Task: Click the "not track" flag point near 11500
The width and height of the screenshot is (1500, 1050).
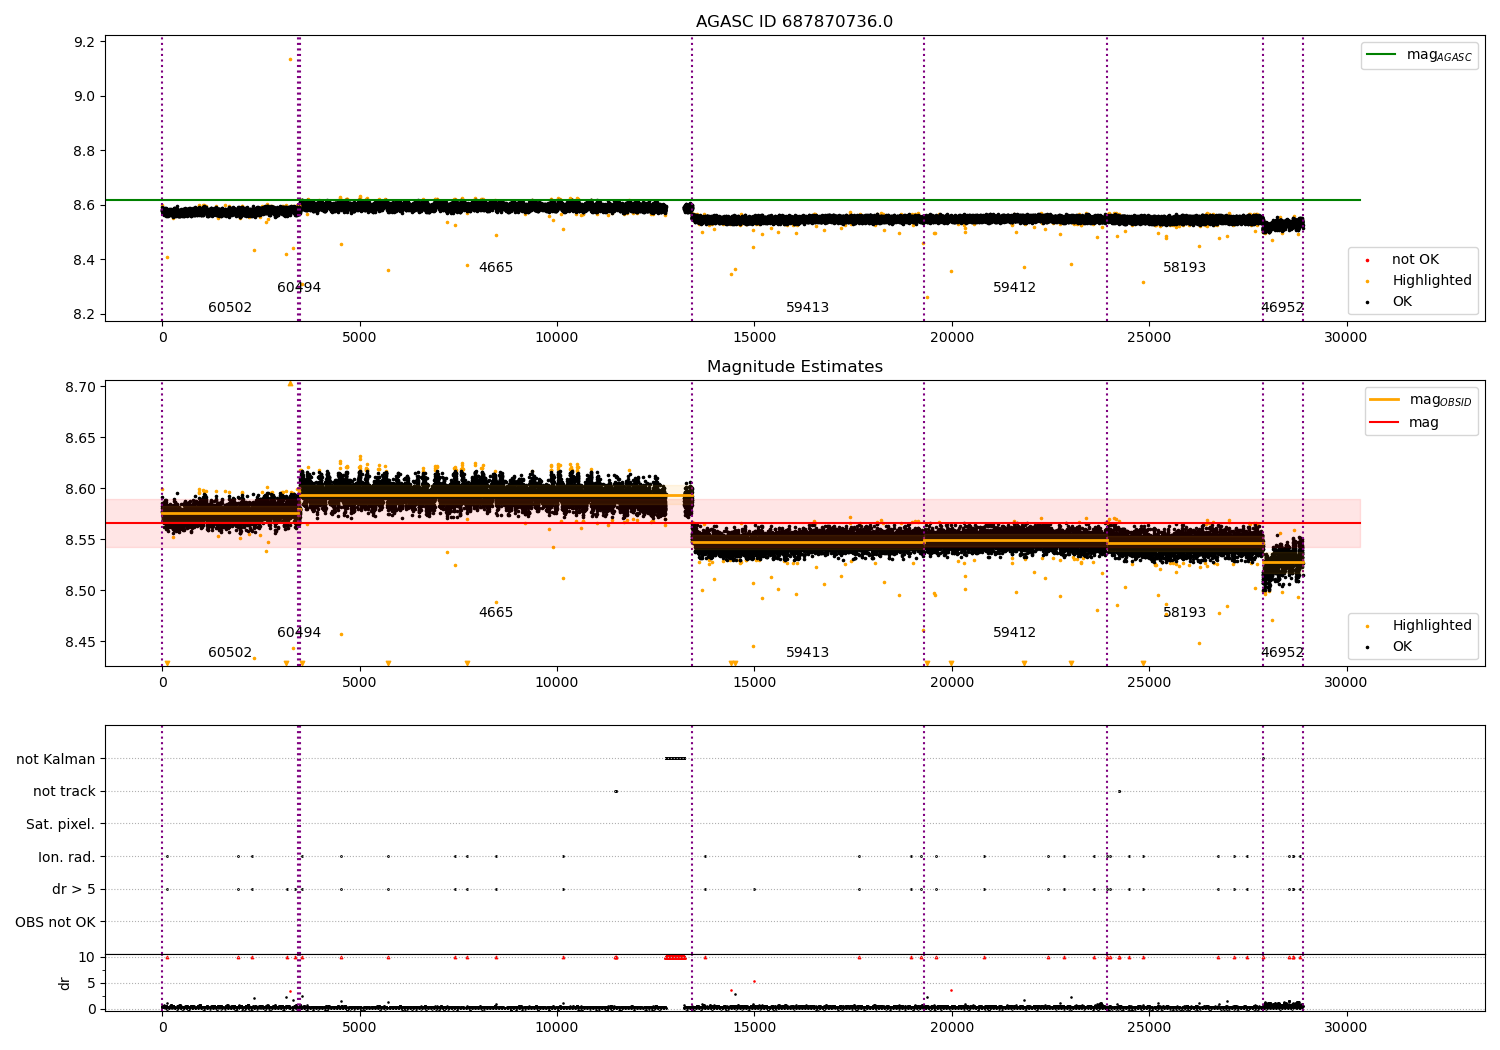Action: click(615, 791)
